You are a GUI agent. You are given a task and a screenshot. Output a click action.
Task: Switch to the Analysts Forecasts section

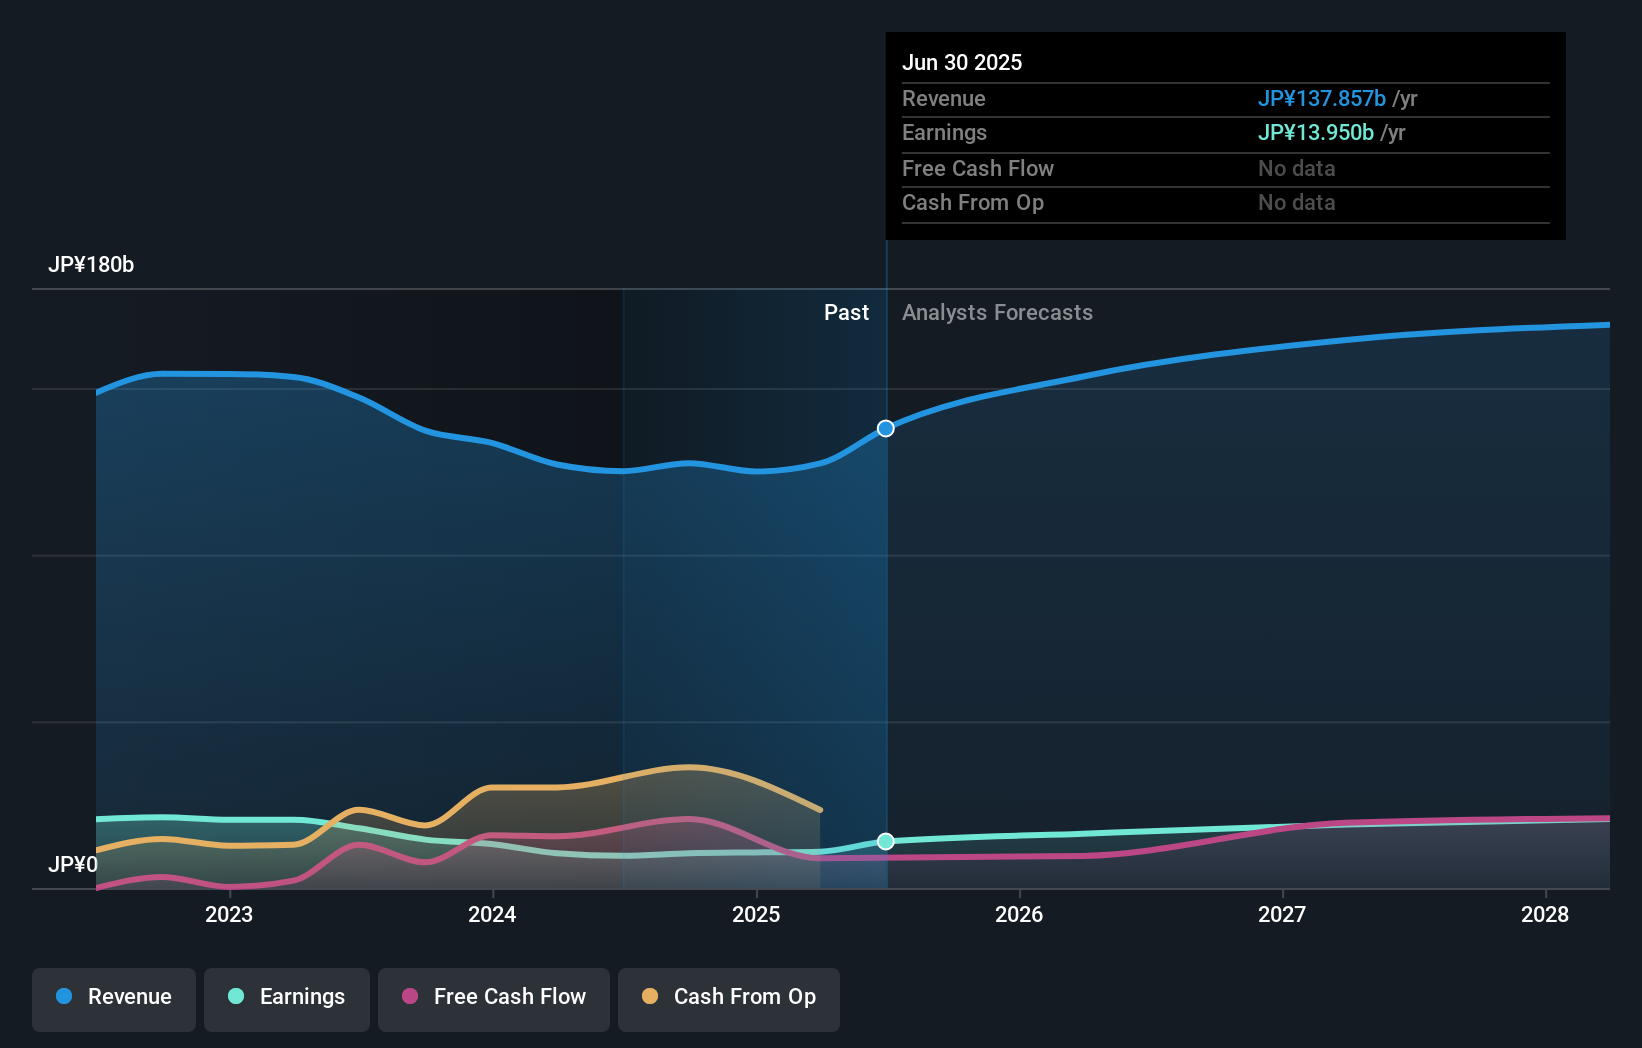click(x=996, y=313)
